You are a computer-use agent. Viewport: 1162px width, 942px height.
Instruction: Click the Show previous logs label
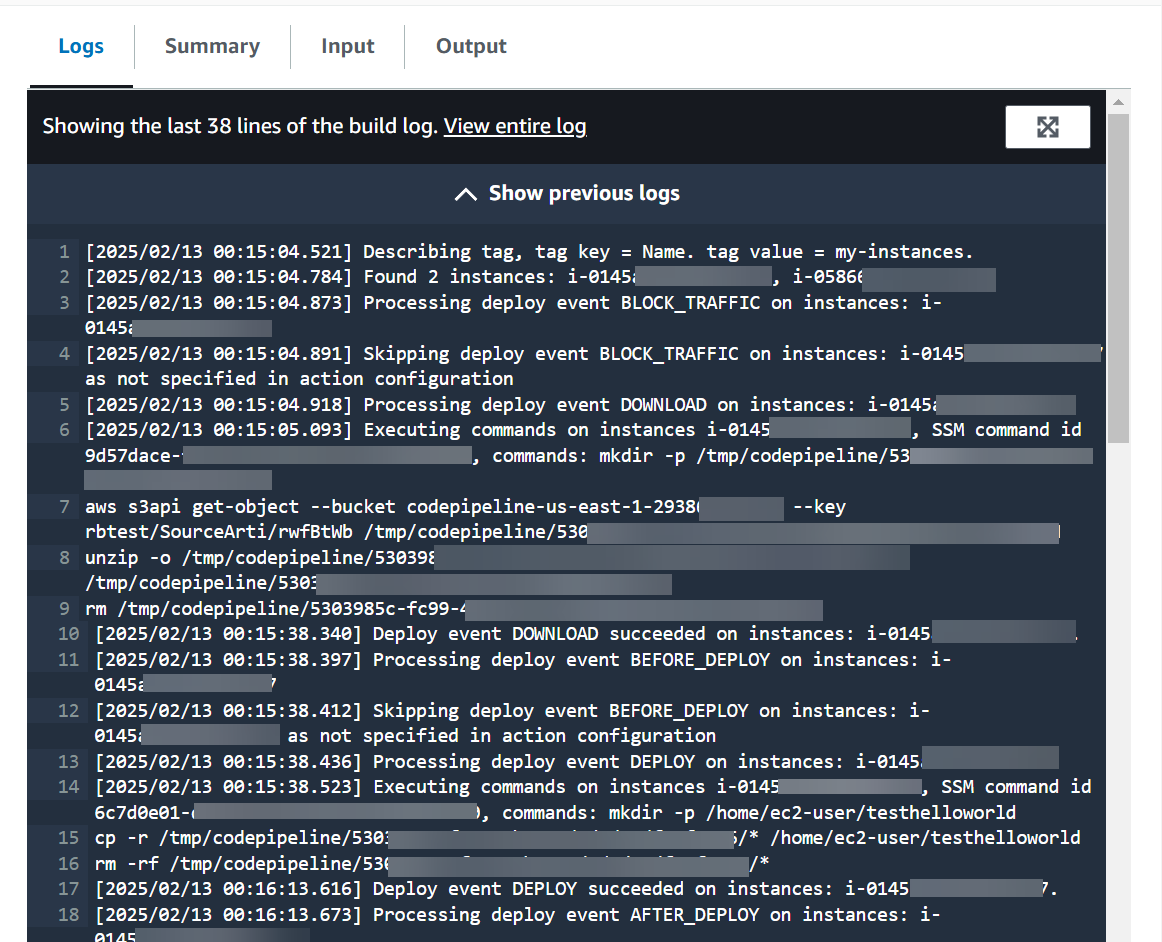pyautogui.click(x=584, y=193)
